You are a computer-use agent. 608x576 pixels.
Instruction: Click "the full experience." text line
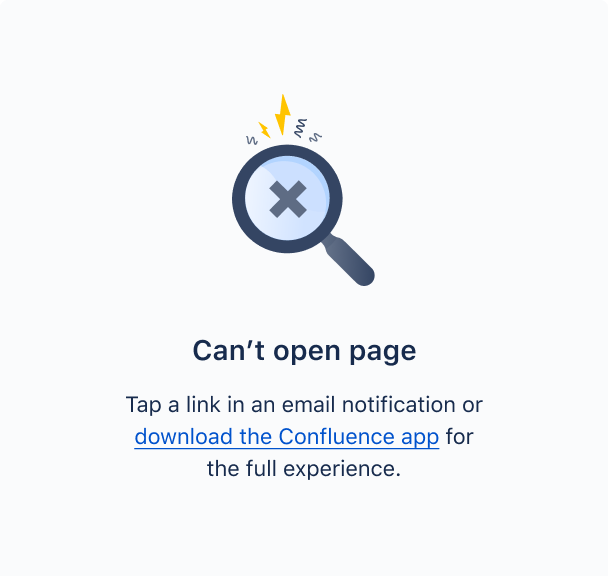pos(304,469)
